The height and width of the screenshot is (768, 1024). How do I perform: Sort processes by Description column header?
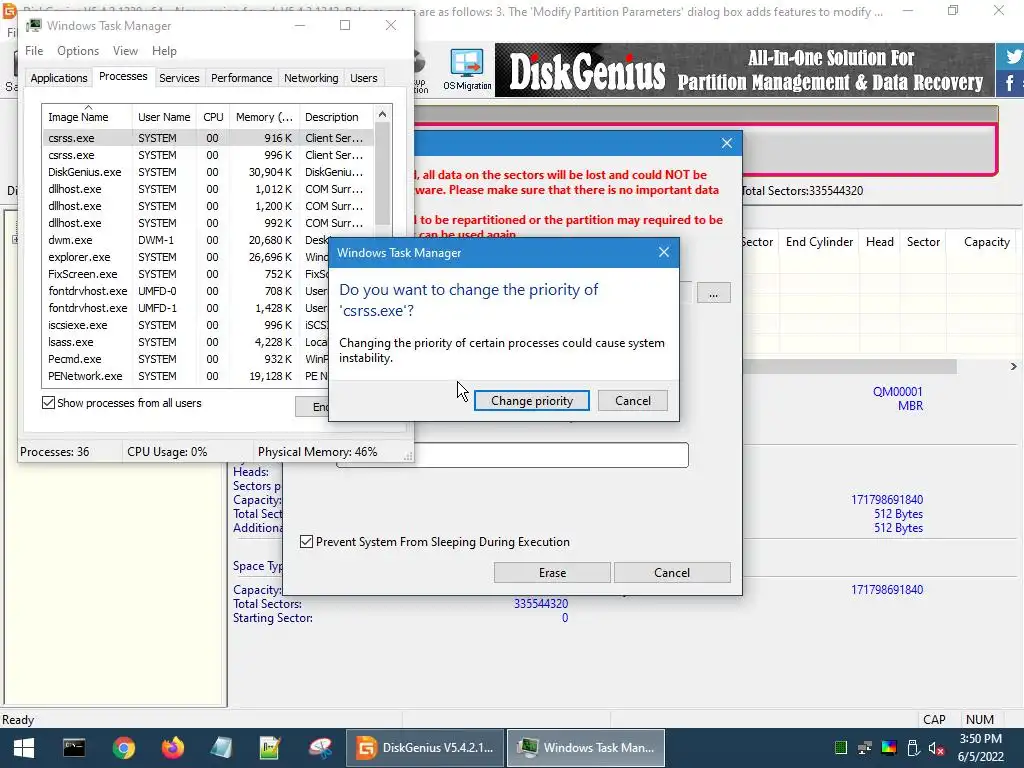336,117
